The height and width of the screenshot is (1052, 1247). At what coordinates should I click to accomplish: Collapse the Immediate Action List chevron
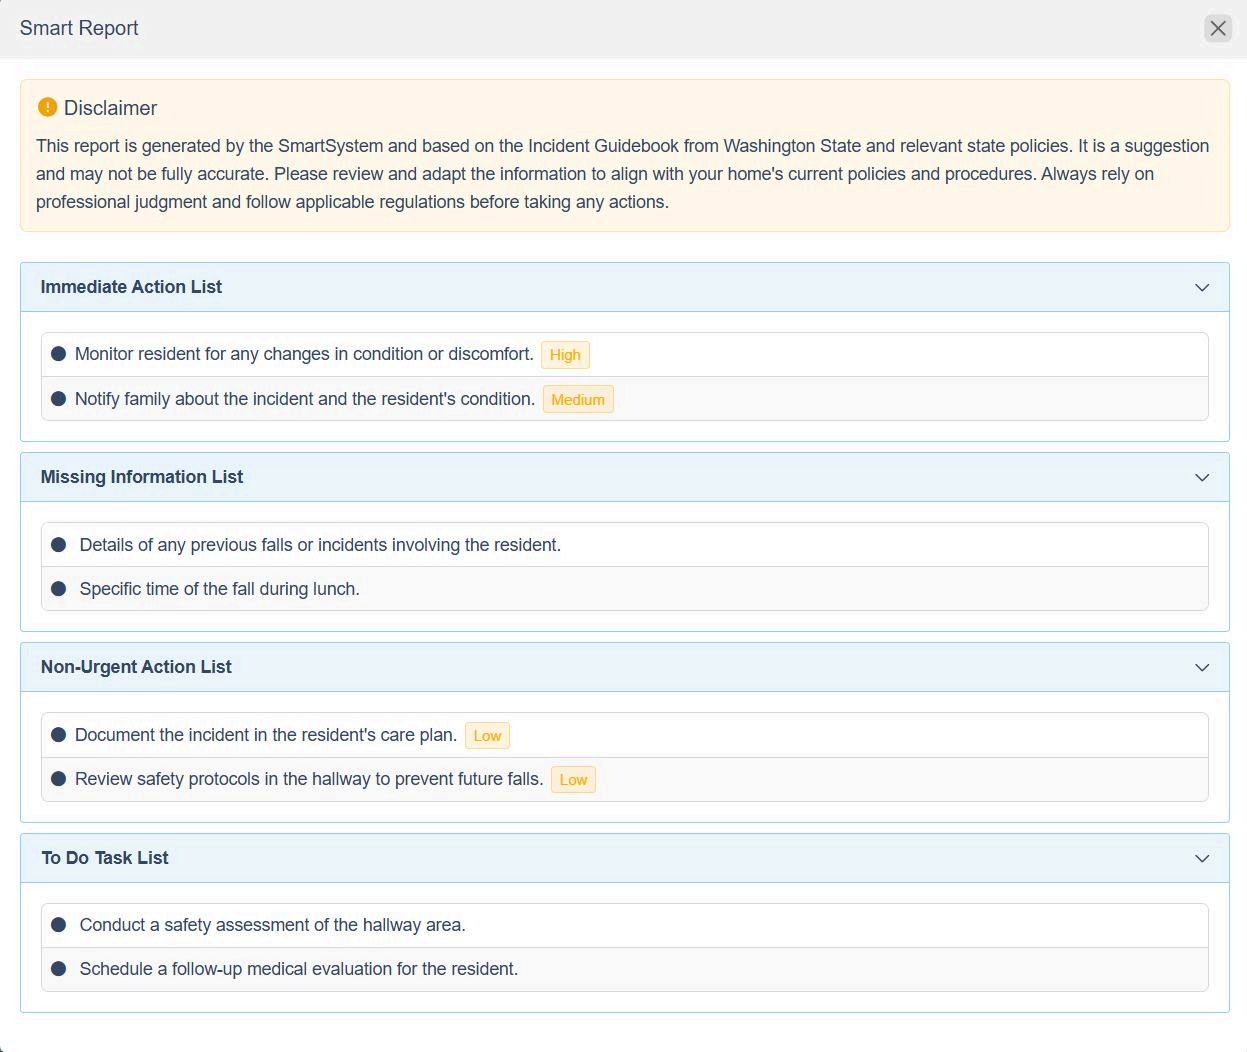pos(1201,288)
